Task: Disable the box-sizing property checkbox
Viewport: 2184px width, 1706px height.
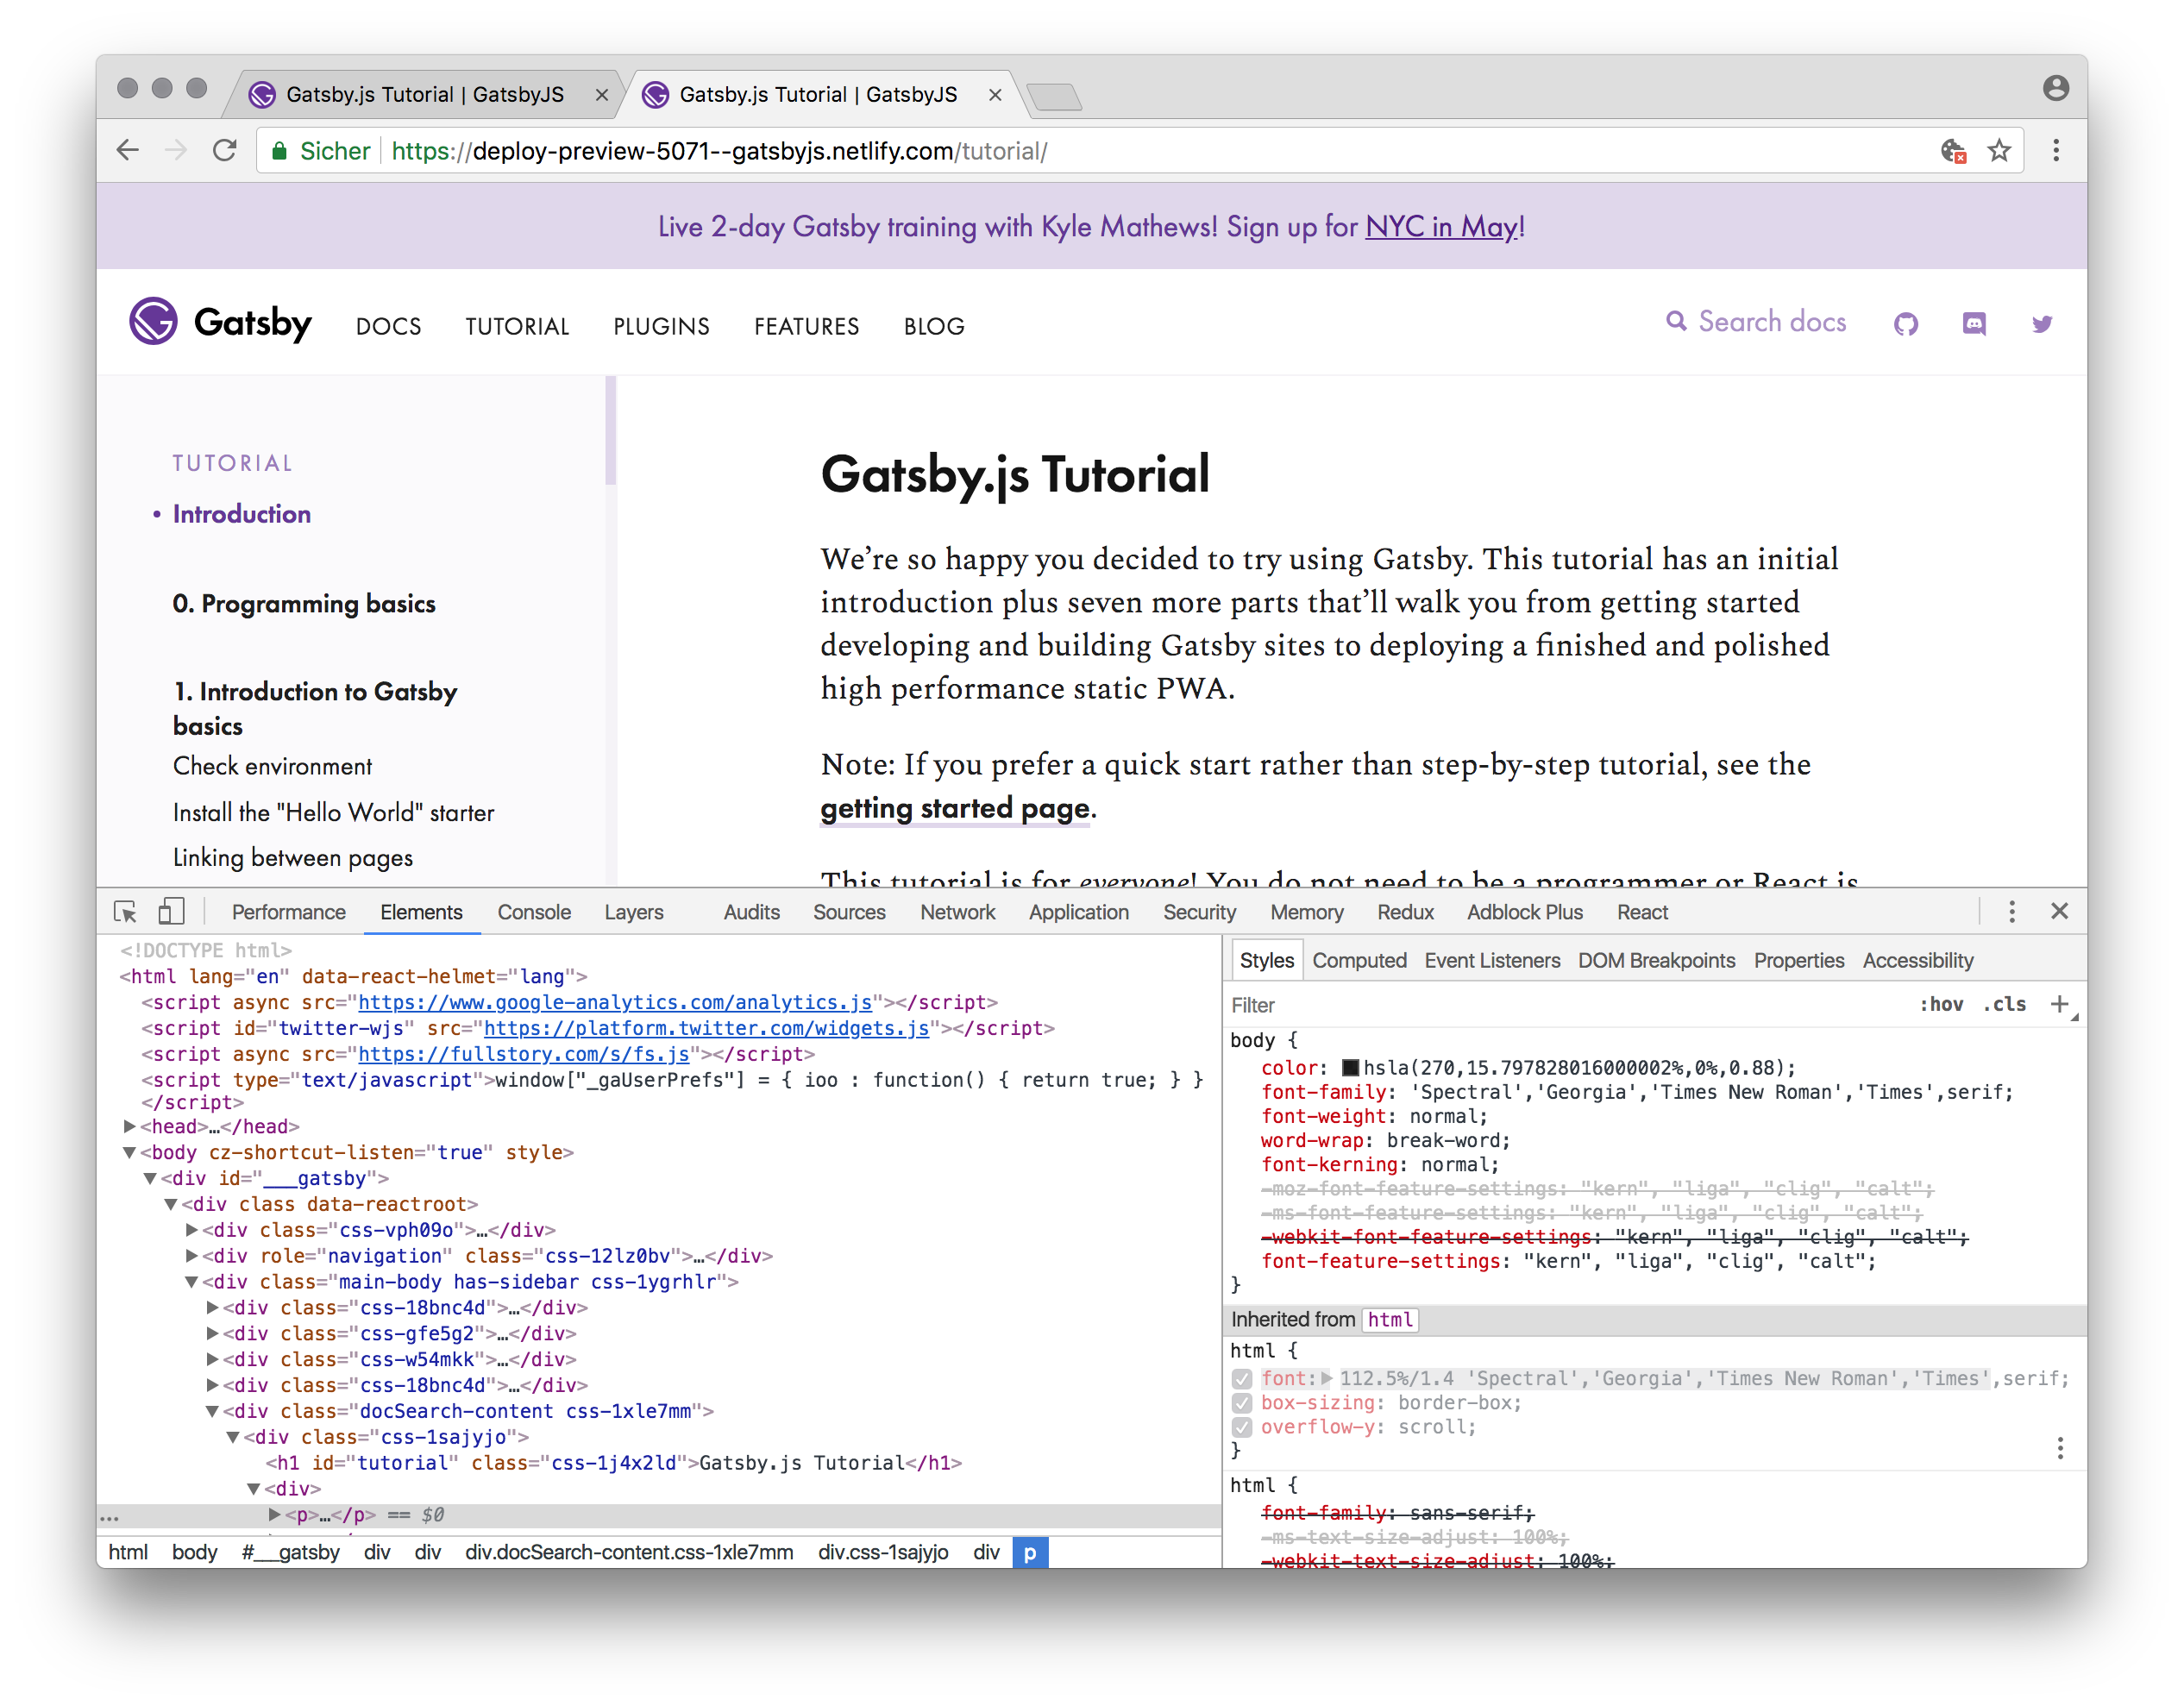Action: click(x=1241, y=1403)
